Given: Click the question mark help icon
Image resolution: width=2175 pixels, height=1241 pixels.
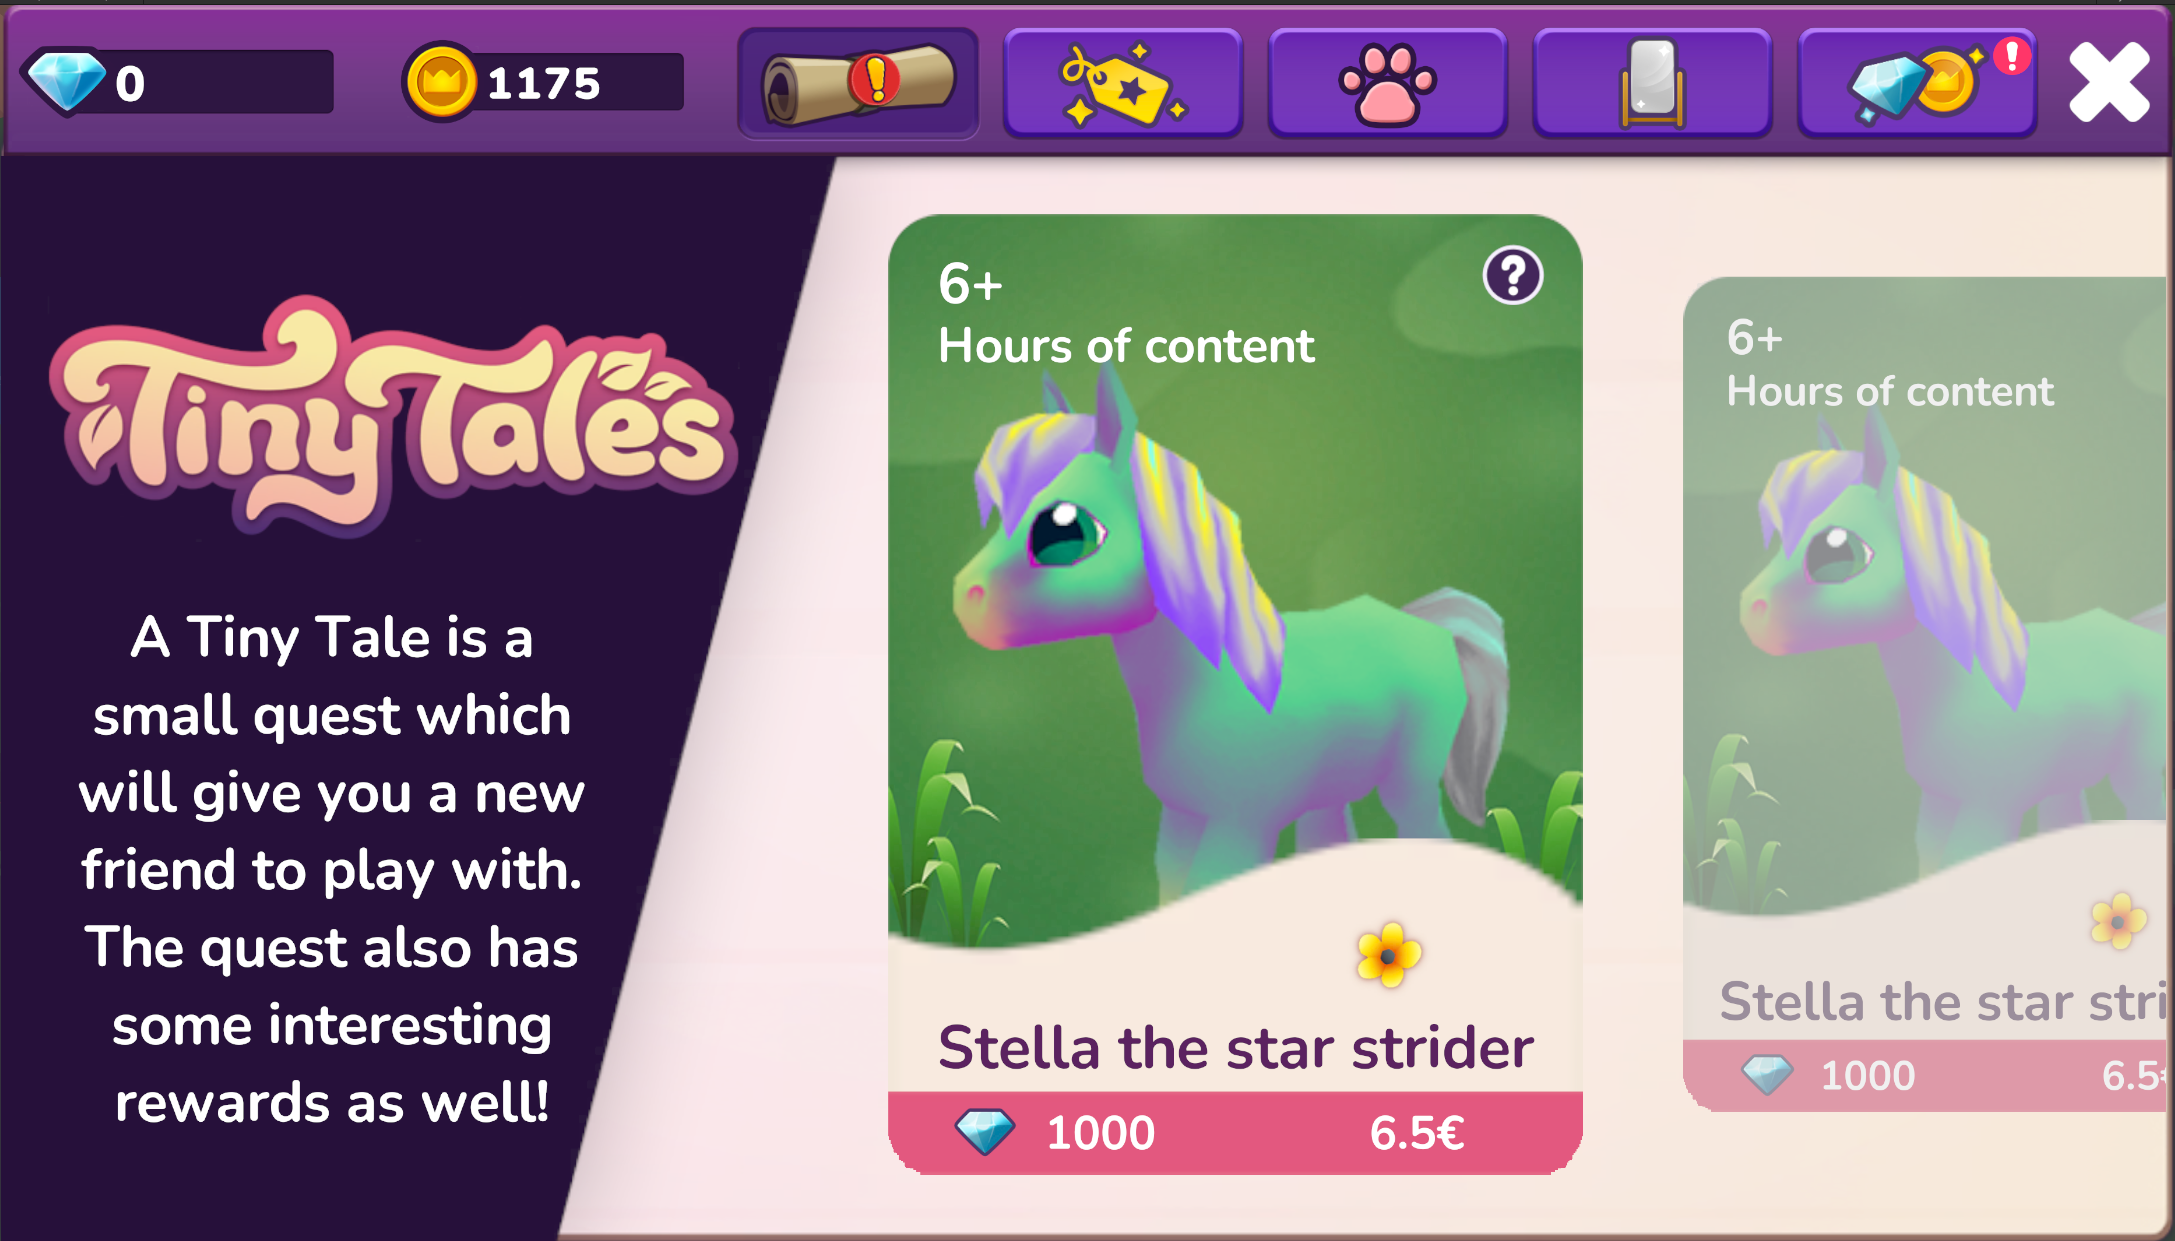Looking at the screenshot, I should pyautogui.click(x=1513, y=275).
